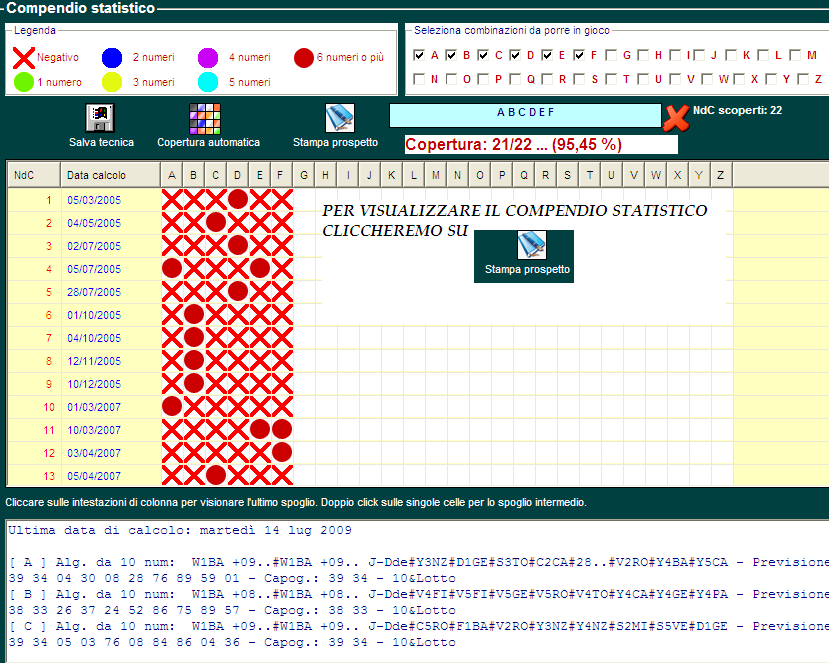Viewport: 829px width, 663px height.
Task: Click column header F in the table
Action: tap(281, 175)
